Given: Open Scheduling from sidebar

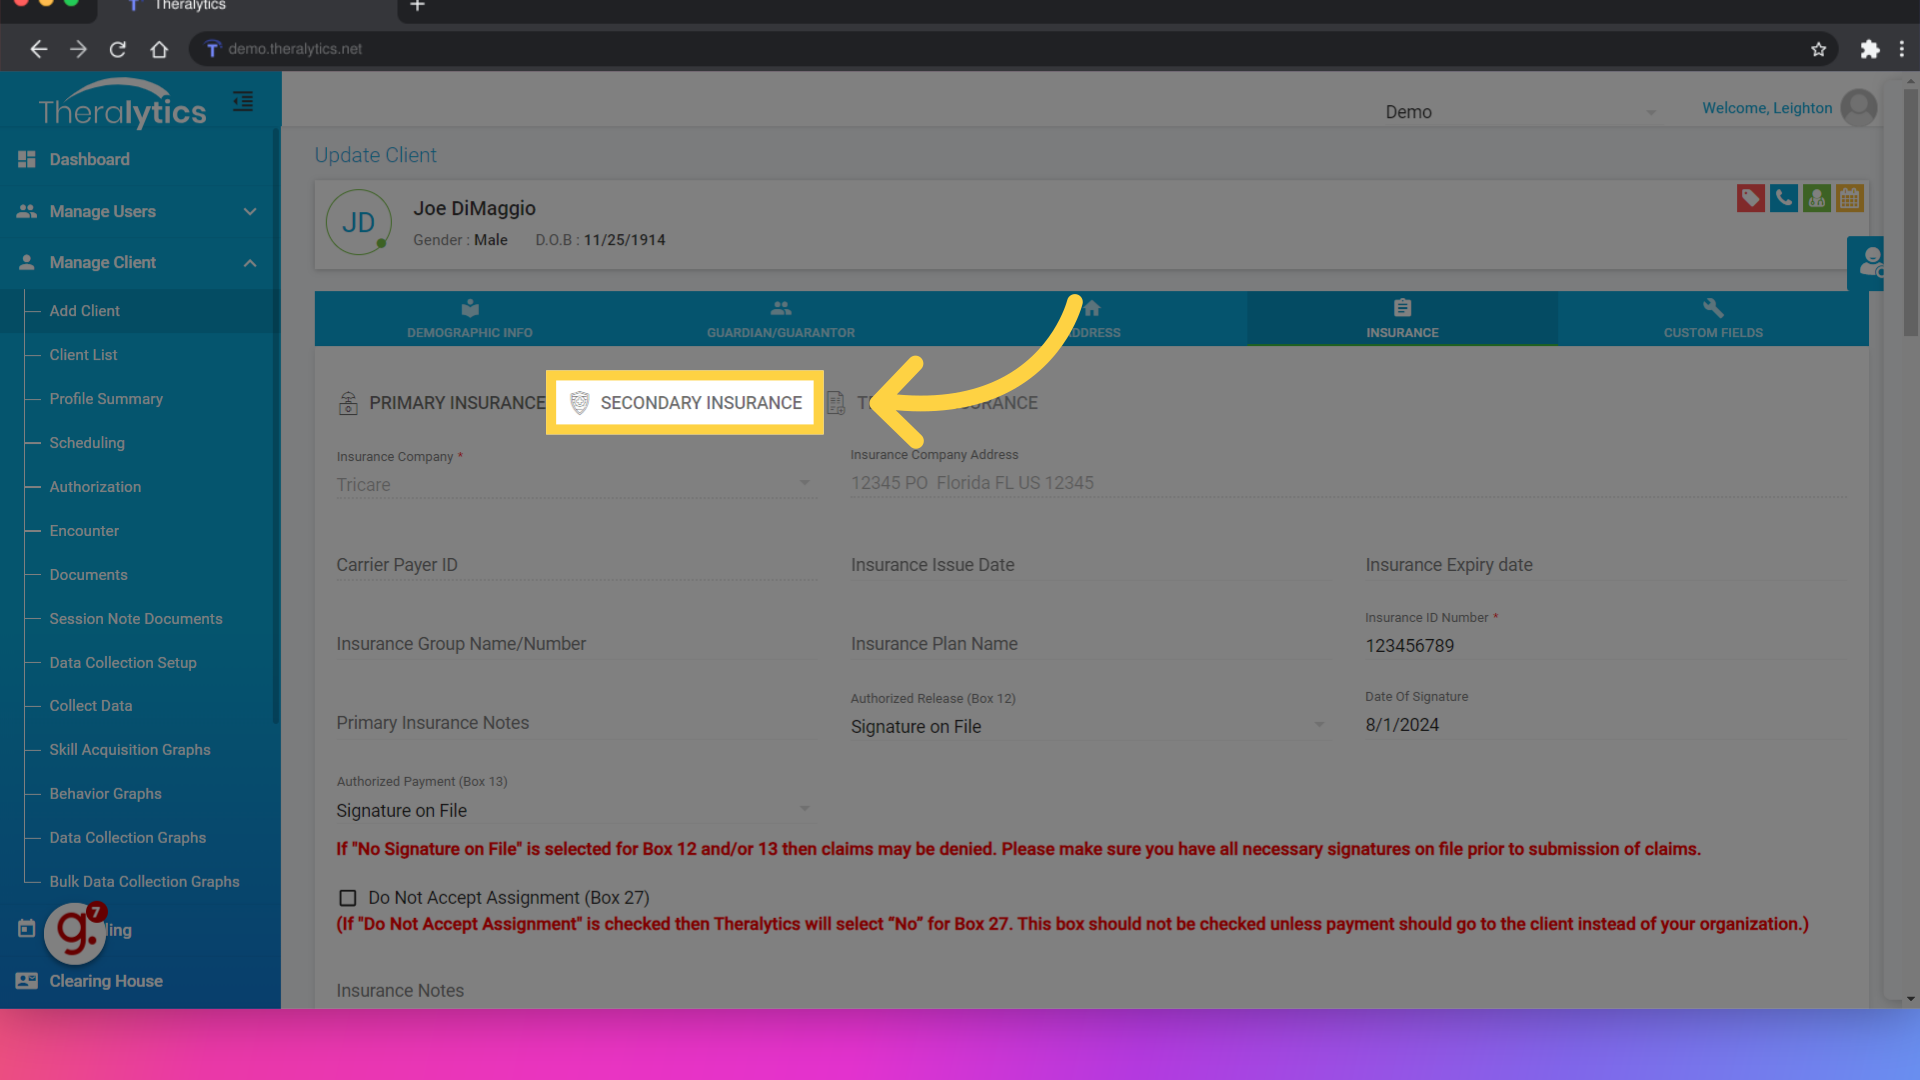Looking at the screenshot, I should coord(87,443).
